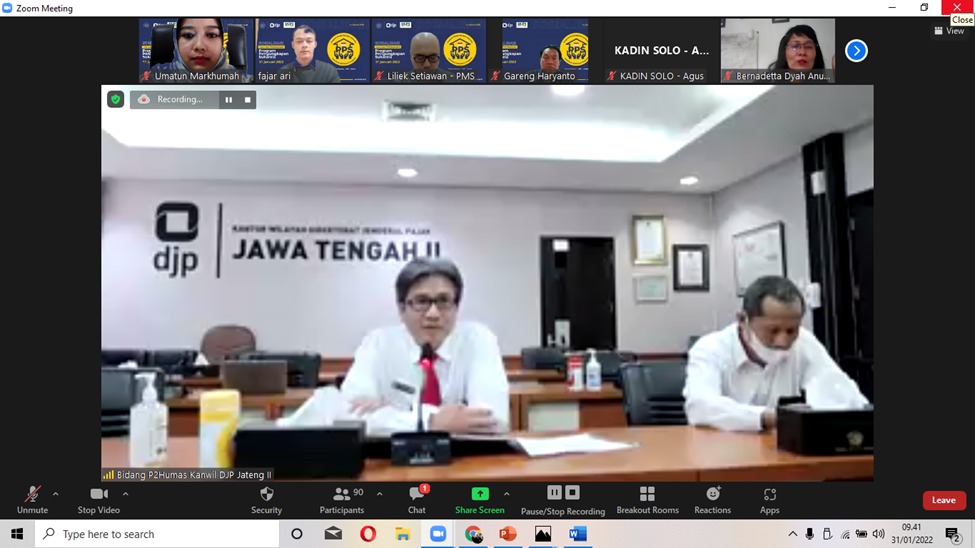Screen dimensions: 975x548
Task: Open the Reactions menu
Action: click(x=712, y=494)
